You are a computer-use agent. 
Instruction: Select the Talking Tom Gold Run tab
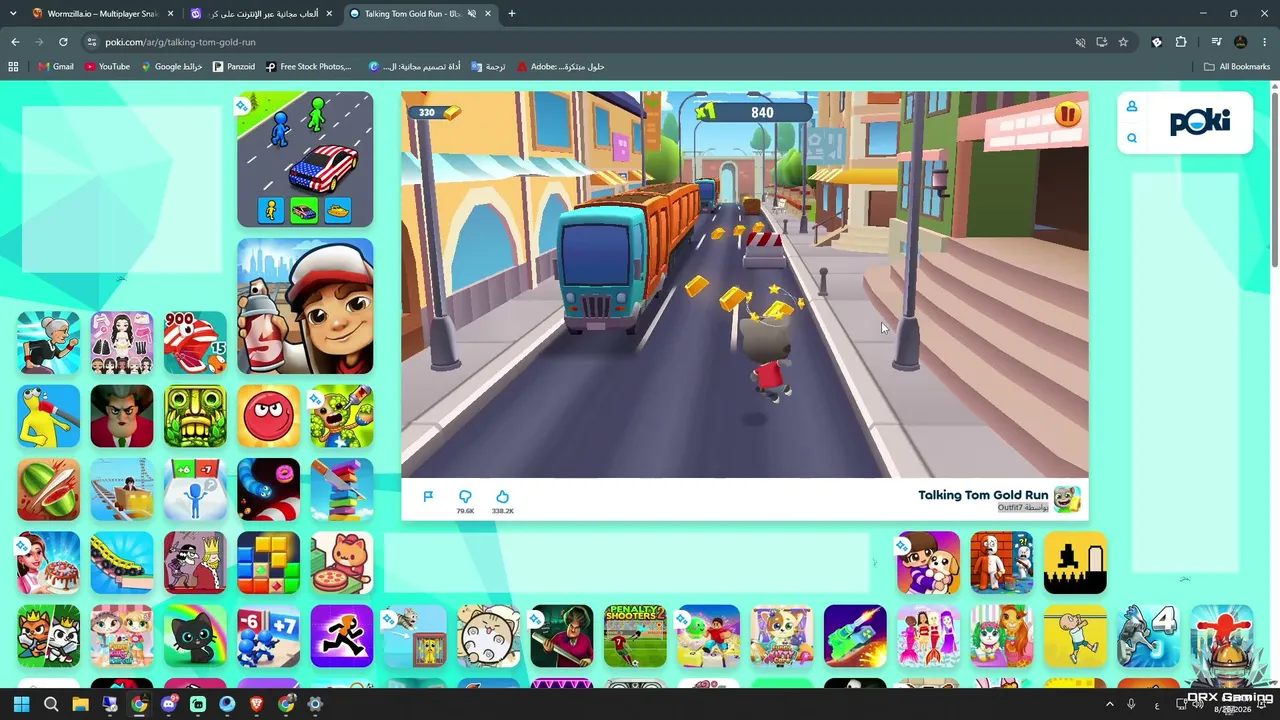tap(420, 14)
